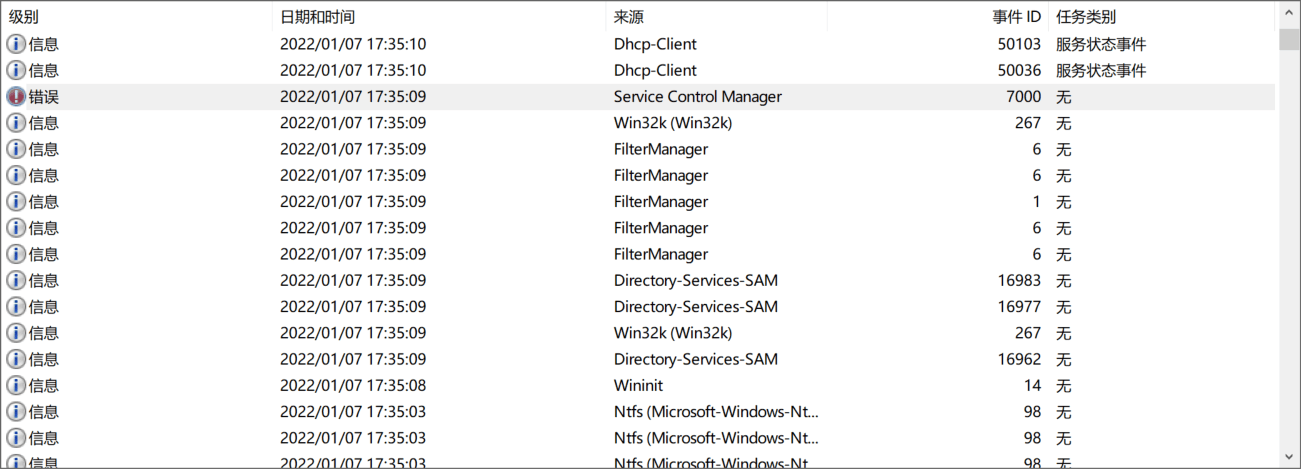Select the 信息 level text in Wininit row
The height and width of the screenshot is (469, 1301).
[44, 385]
